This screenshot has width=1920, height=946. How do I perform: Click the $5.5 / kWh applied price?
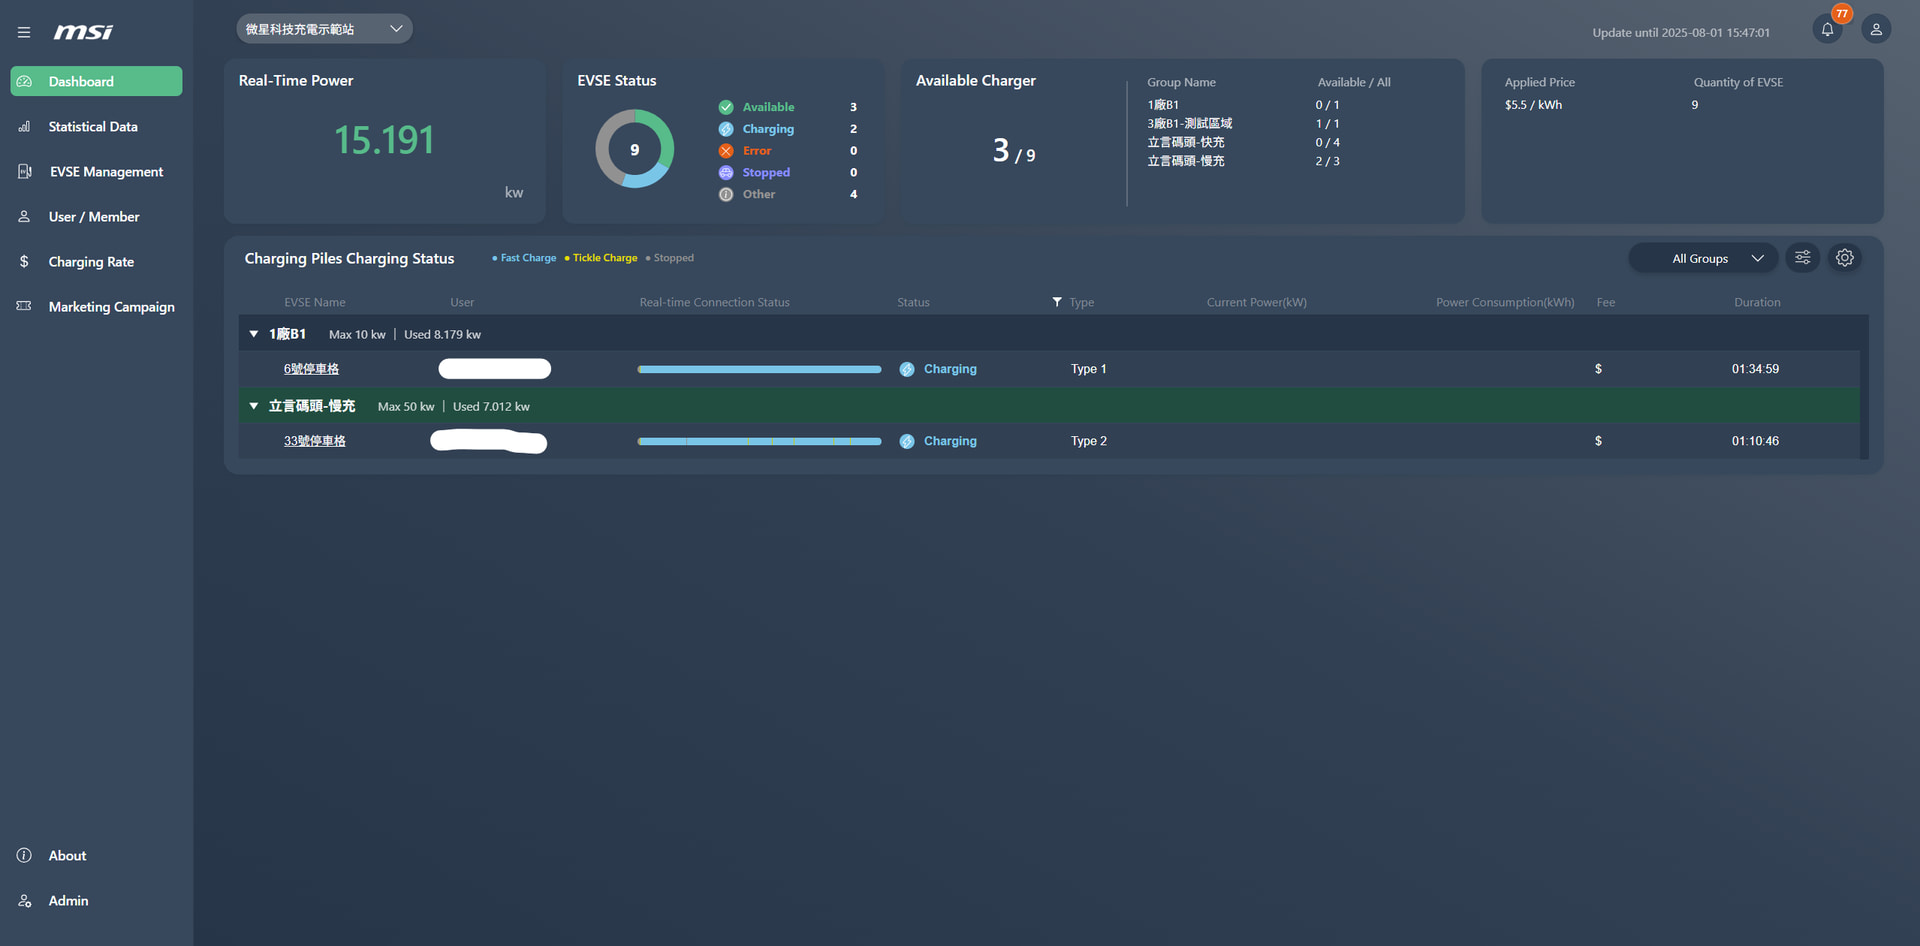click(1533, 105)
